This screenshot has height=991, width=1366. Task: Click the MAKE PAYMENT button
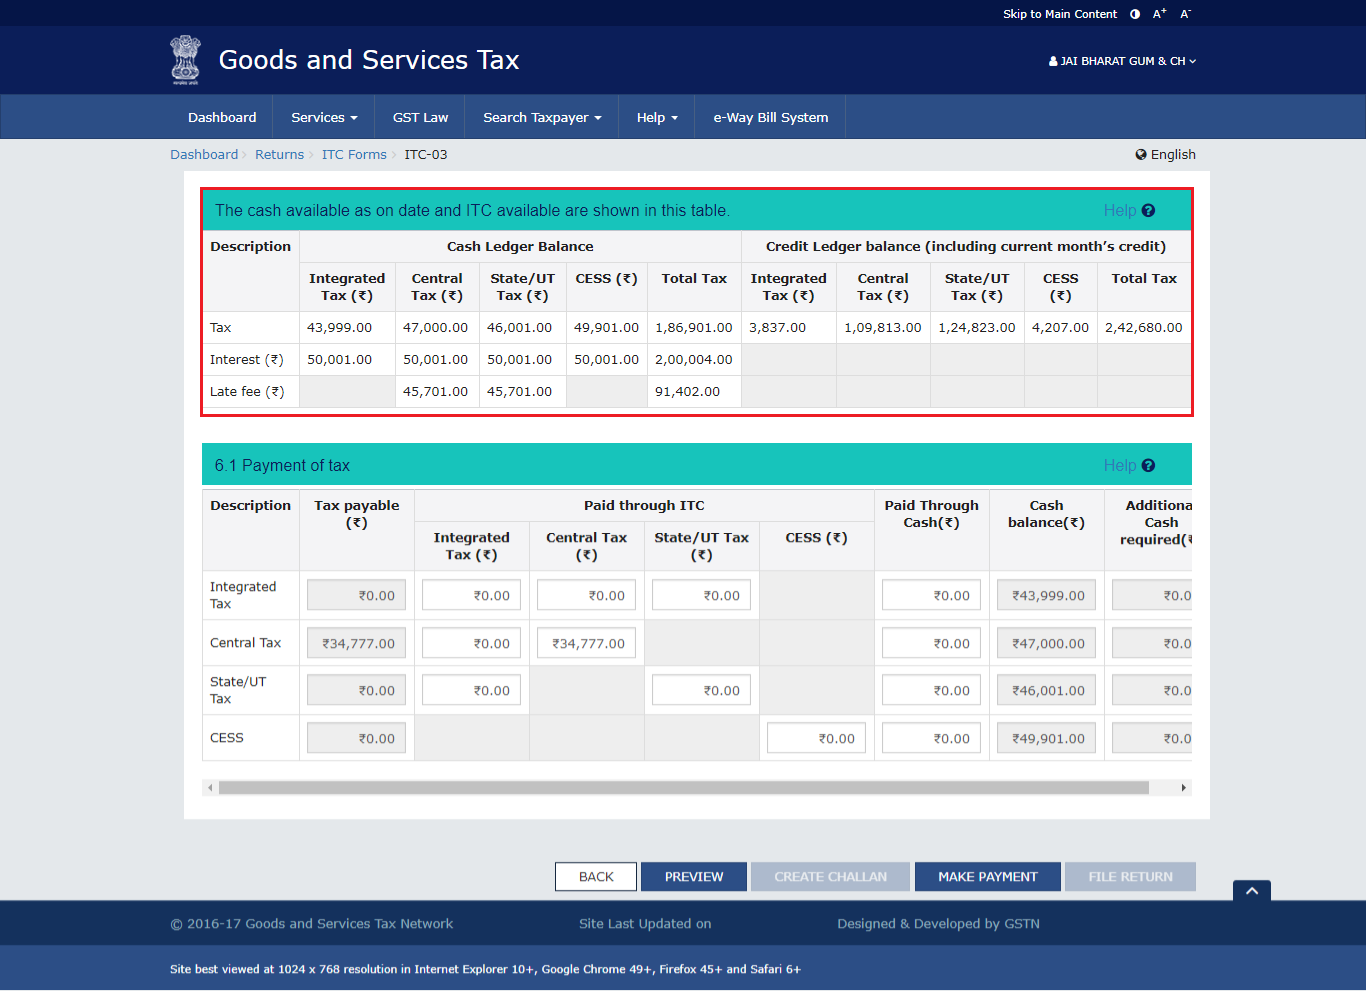(x=988, y=877)
